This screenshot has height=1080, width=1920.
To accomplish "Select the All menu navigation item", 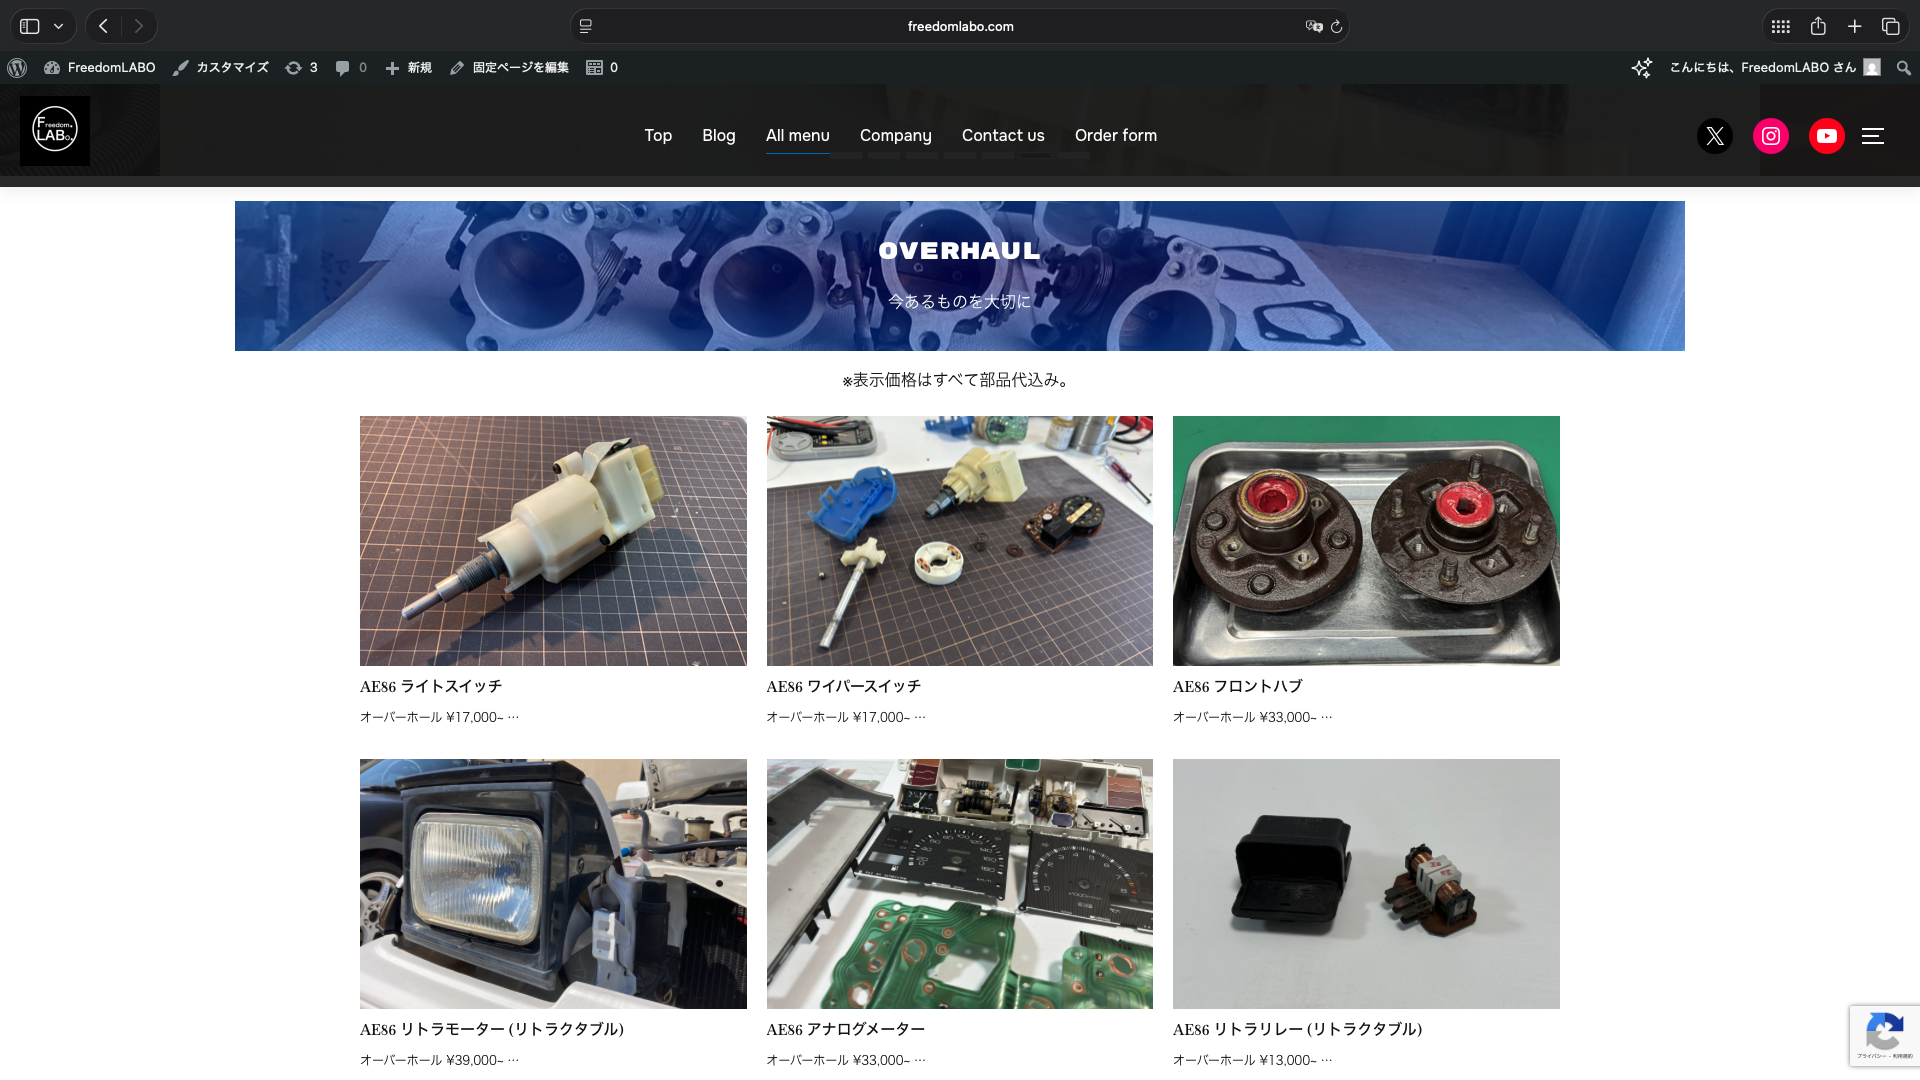I will pyautogui.click(x=797, y=136).
